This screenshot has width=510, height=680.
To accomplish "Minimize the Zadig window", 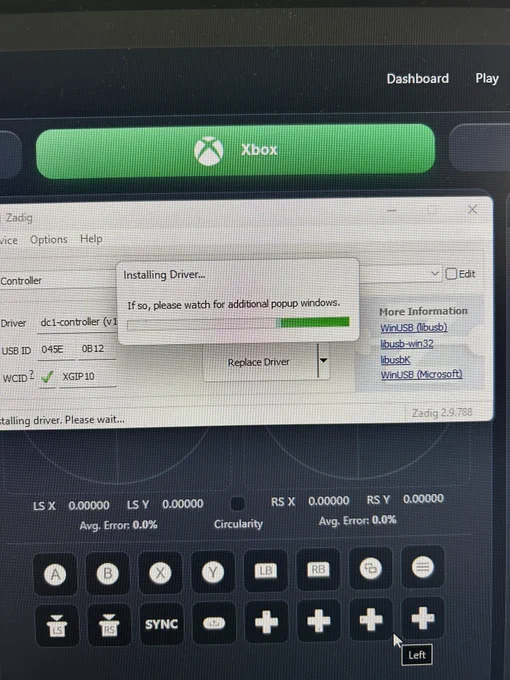I will tap(392, 211).
